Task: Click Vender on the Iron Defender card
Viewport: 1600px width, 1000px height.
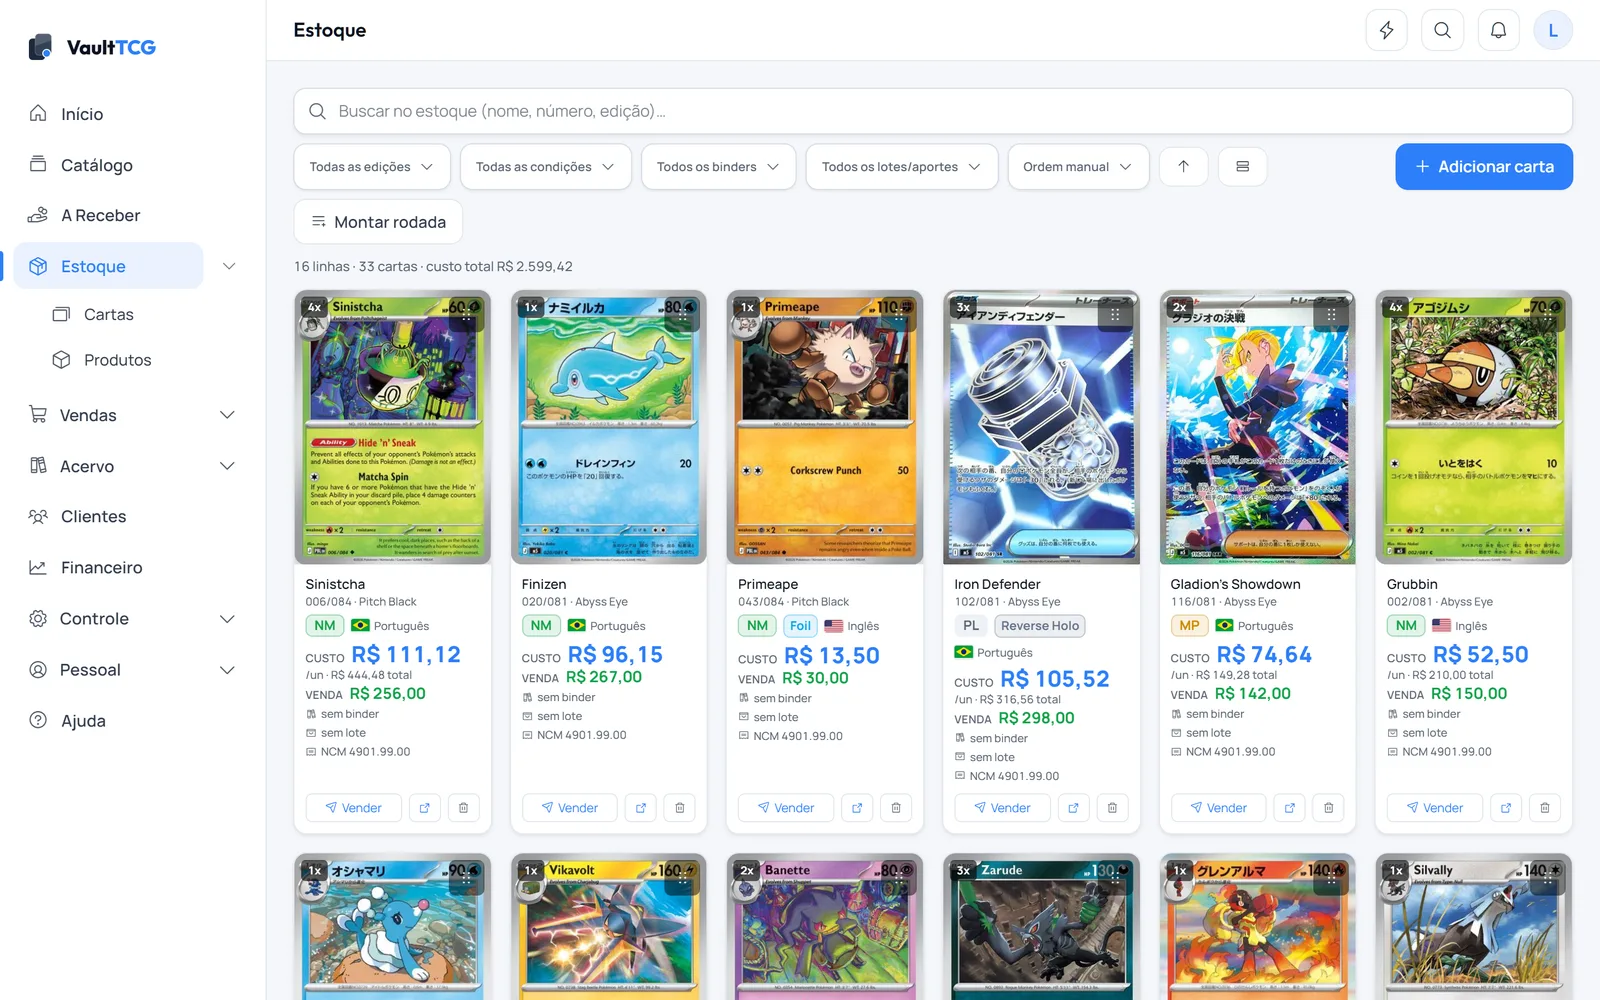Action: (1002, 808)
